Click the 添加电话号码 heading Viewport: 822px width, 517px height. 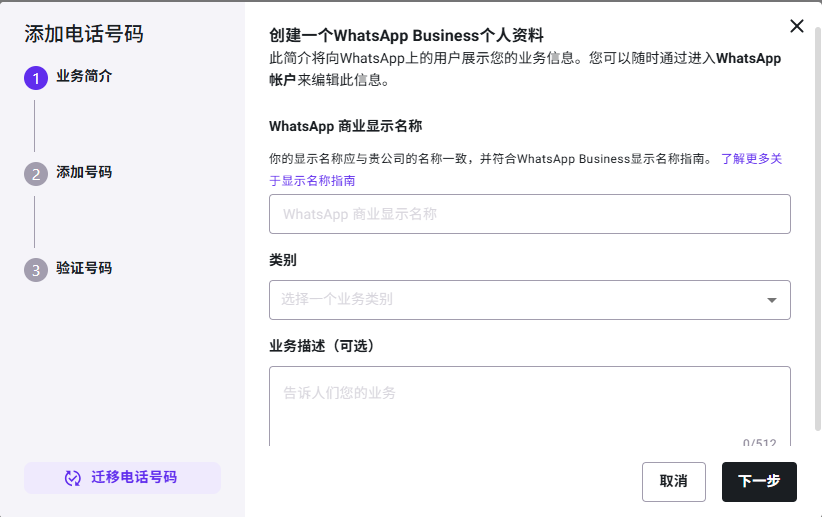[83, 34]
